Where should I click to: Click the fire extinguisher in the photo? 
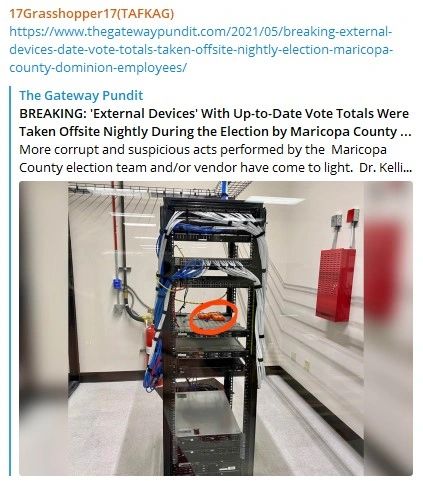[x=149, y=338]
